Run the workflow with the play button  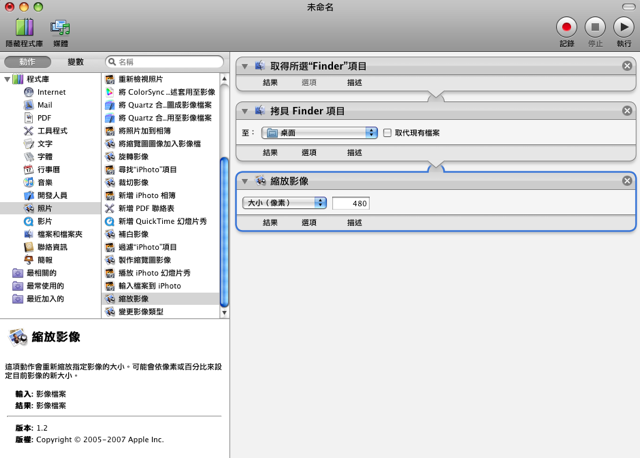pyautogui.click(x=624, y=27)
